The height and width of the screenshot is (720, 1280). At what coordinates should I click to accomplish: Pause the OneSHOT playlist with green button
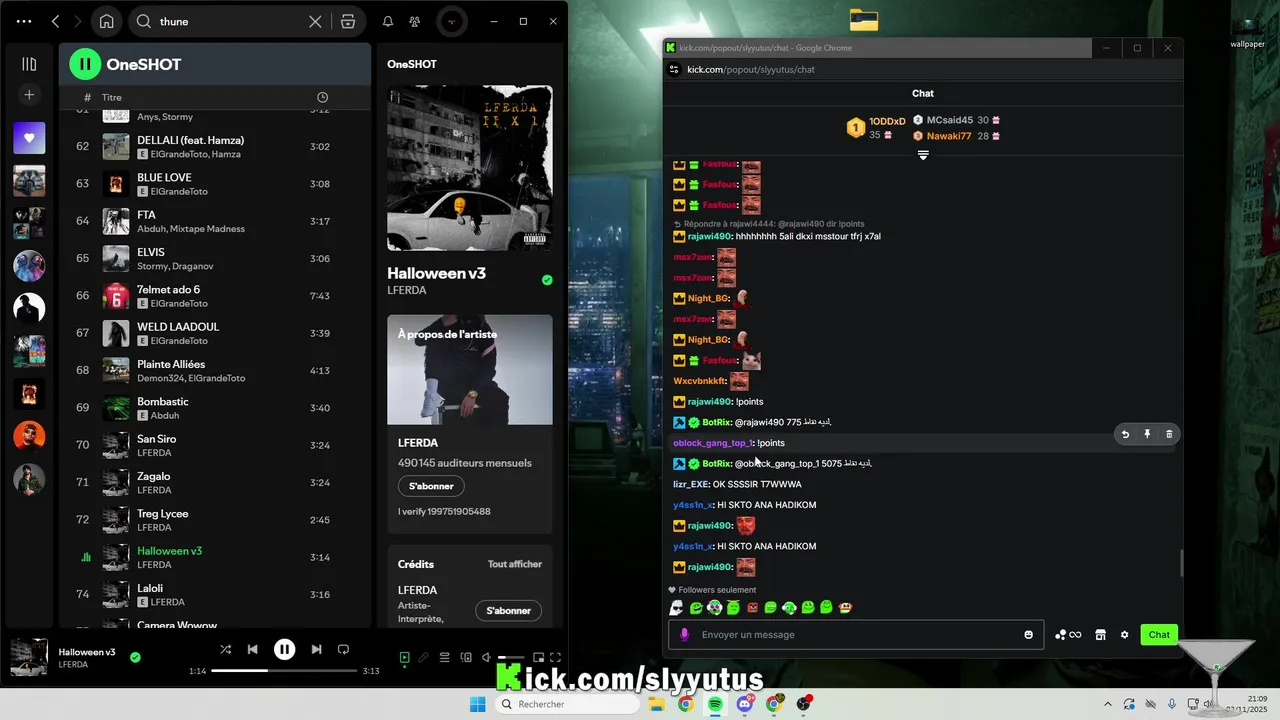point(85,64)
